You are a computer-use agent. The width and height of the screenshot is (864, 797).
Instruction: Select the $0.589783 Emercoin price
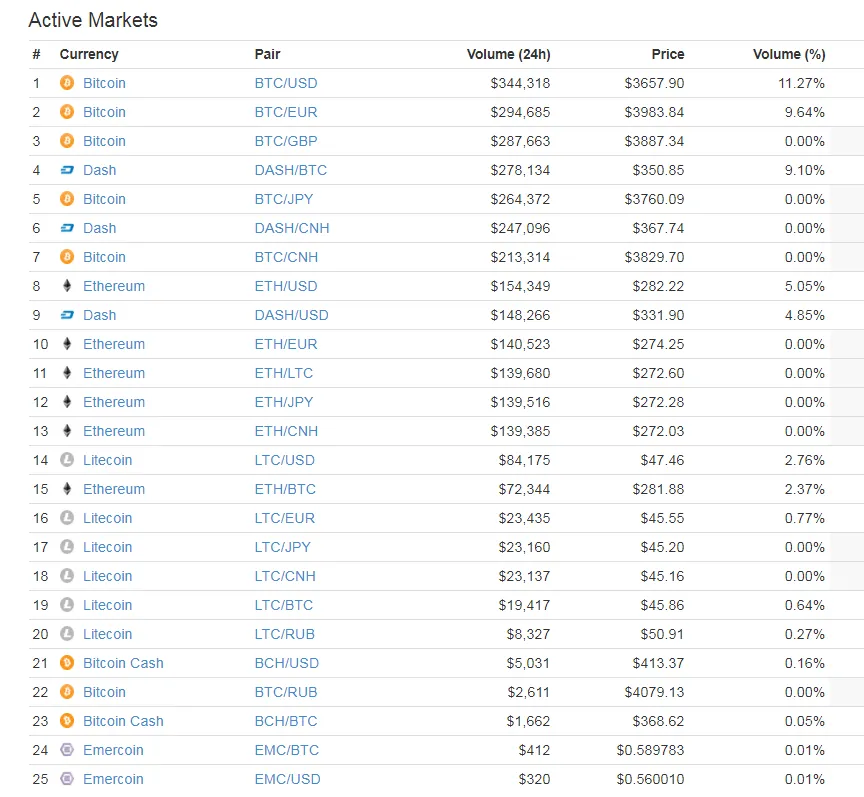coord(650,750)
